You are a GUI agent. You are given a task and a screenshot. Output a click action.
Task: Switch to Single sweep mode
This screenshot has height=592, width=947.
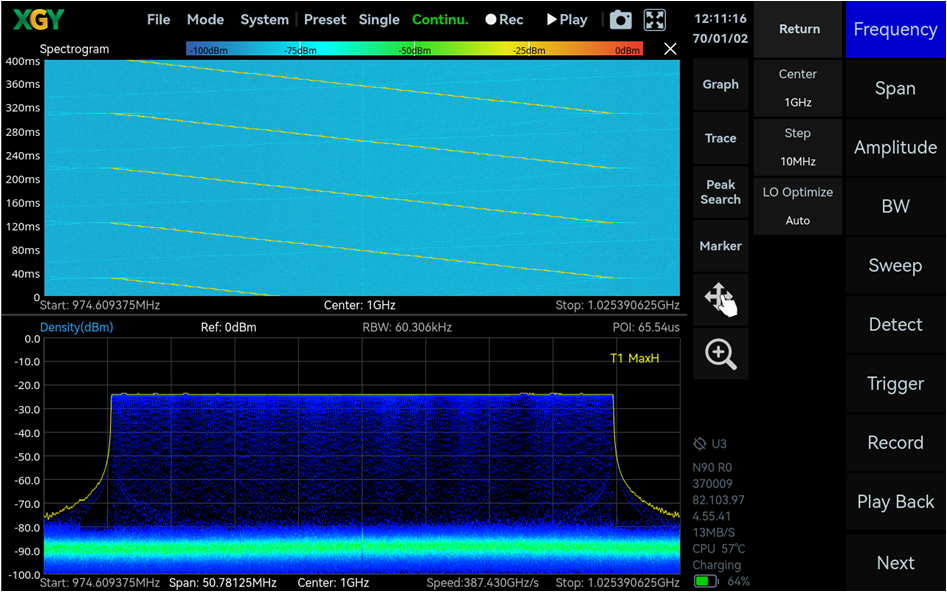[x=379, y=20]
